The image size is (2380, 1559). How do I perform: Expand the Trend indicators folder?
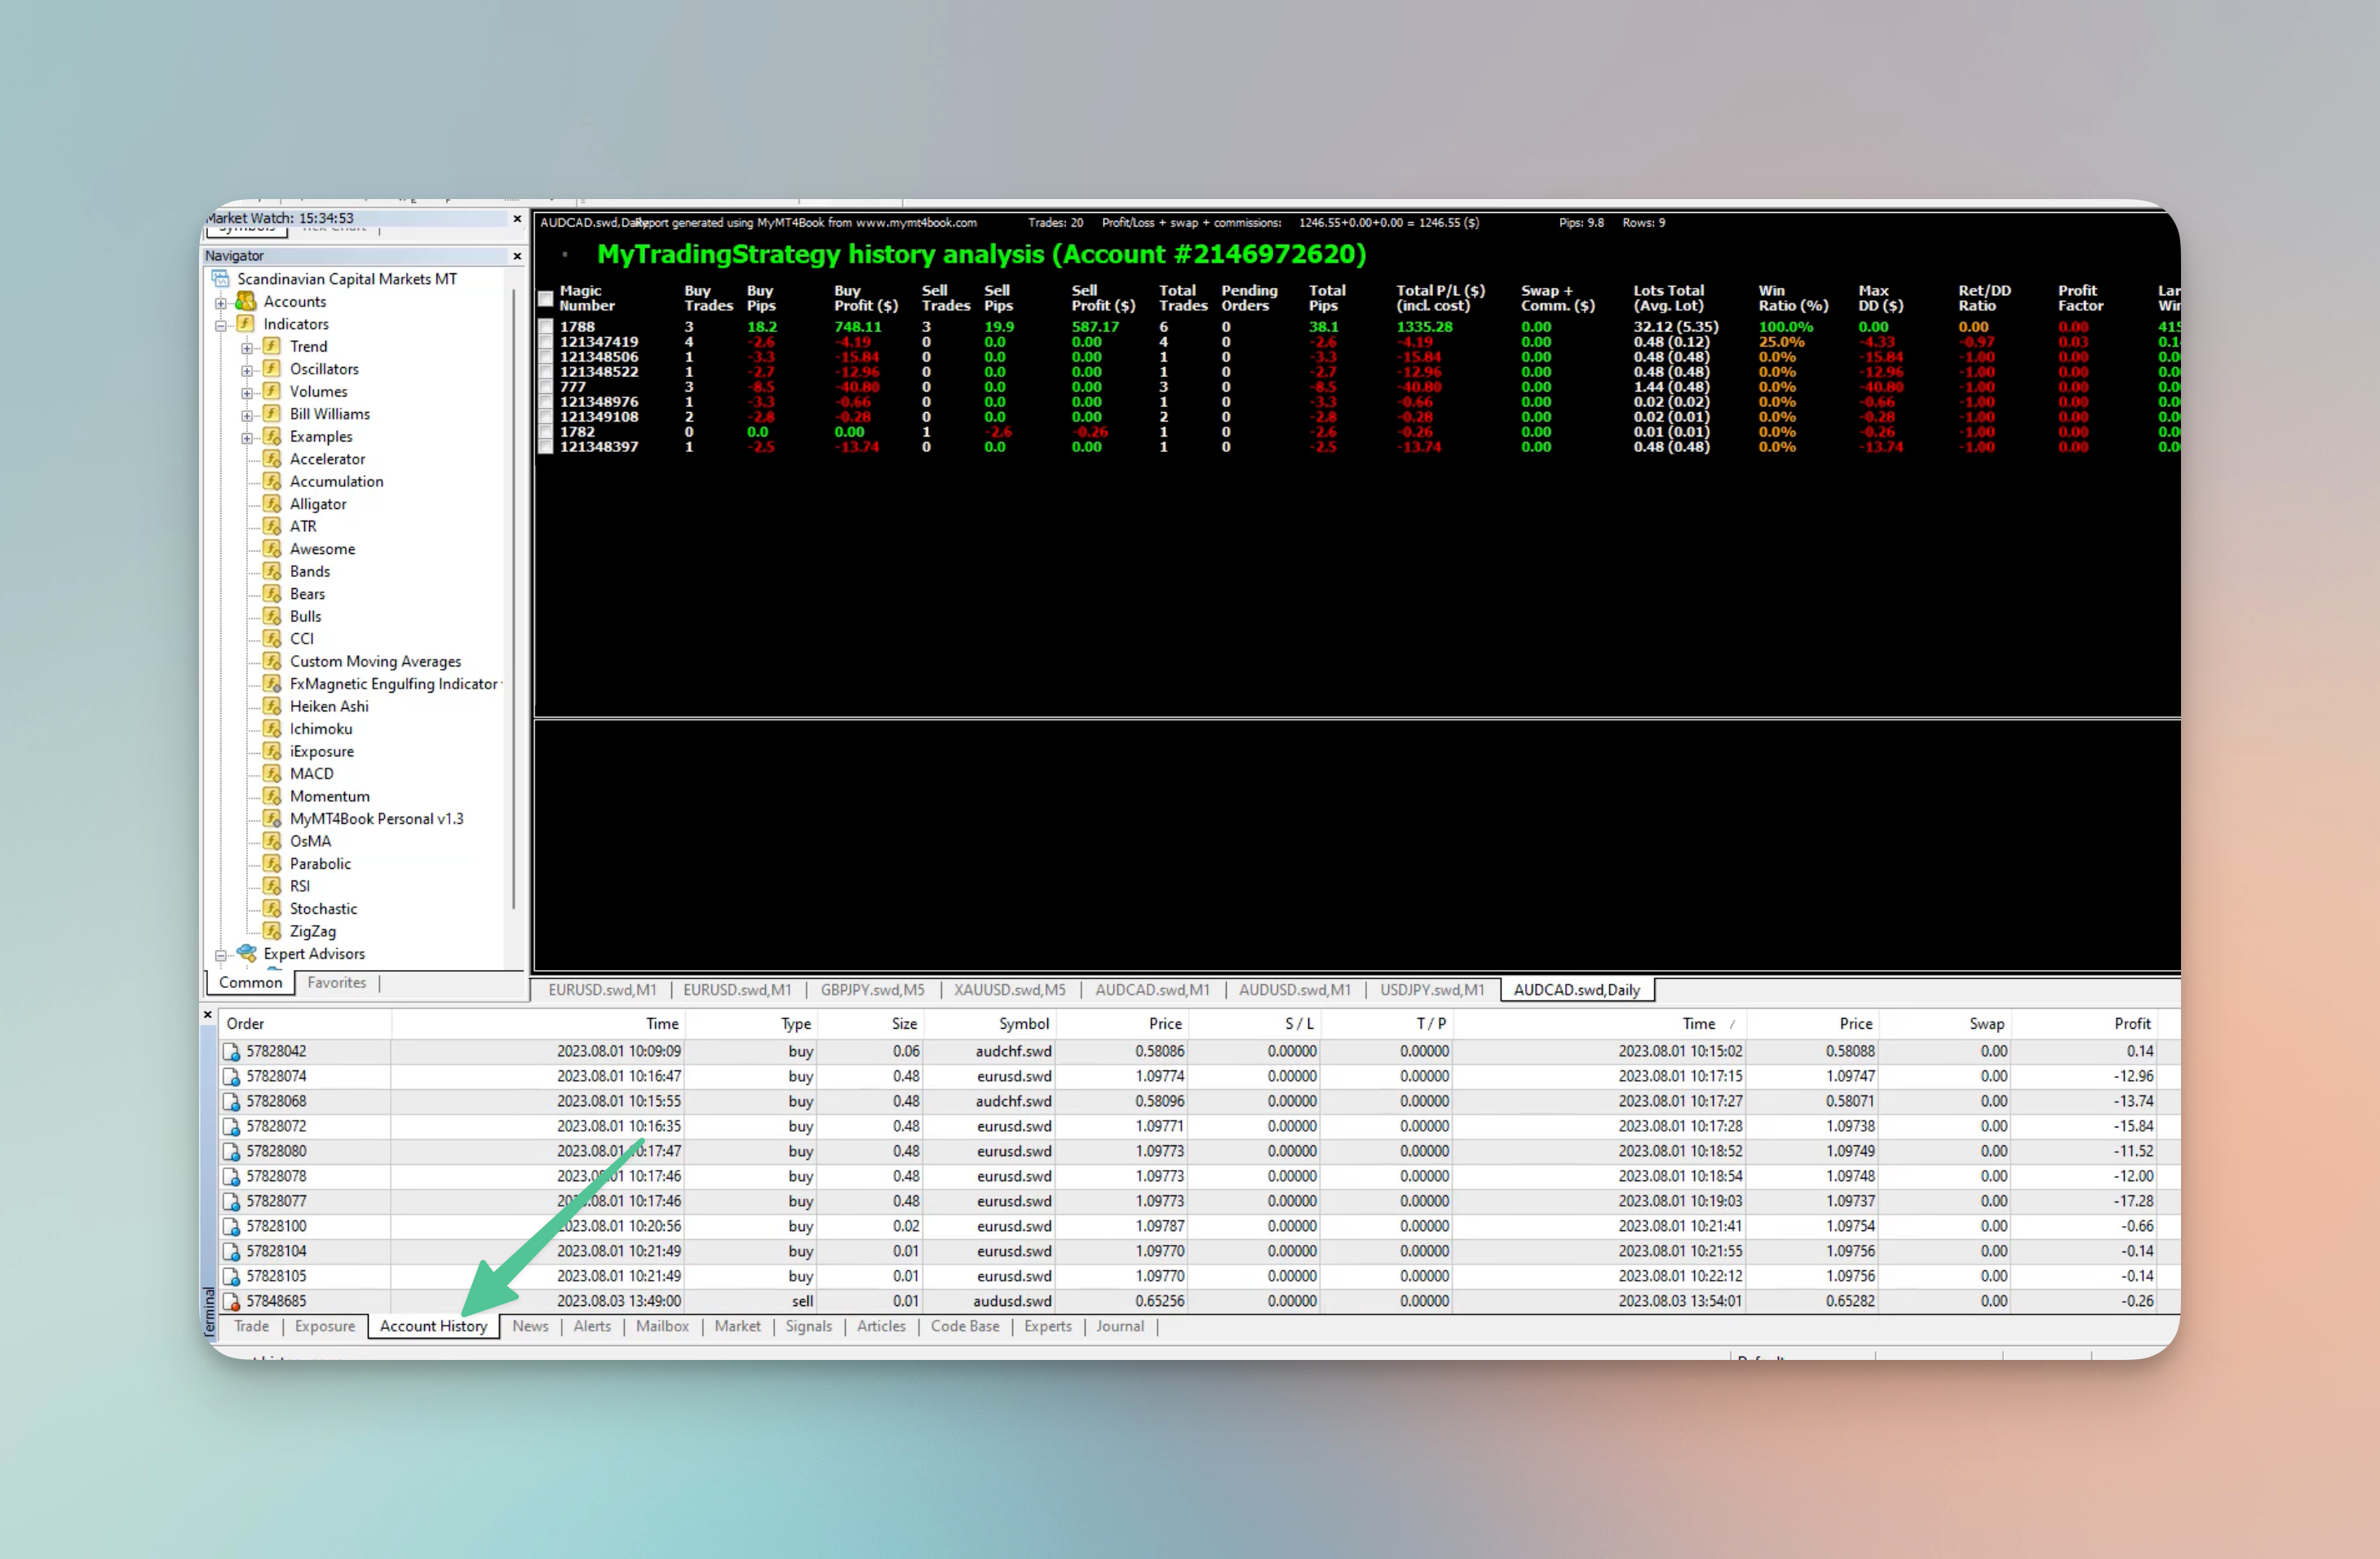pyautogui.click(x=246, y=347)
